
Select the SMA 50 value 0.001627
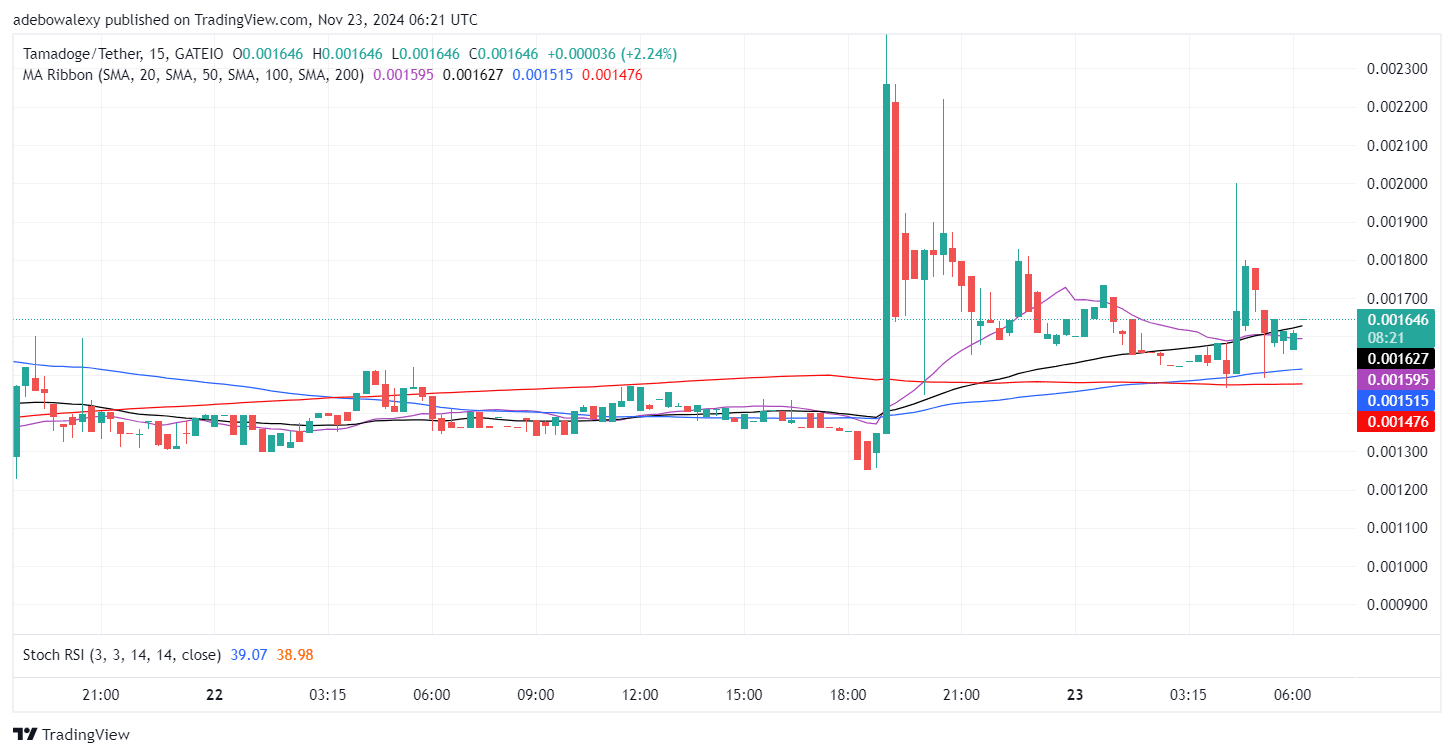pyautogui.click(x=474, y=74)
